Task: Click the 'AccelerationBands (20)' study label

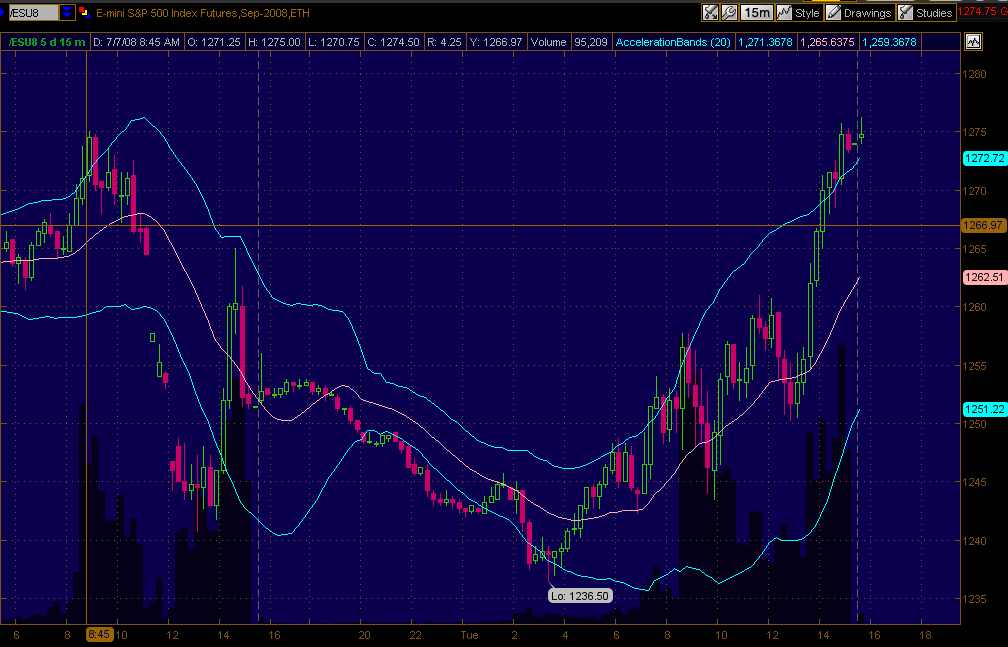Action: [673, 42]
